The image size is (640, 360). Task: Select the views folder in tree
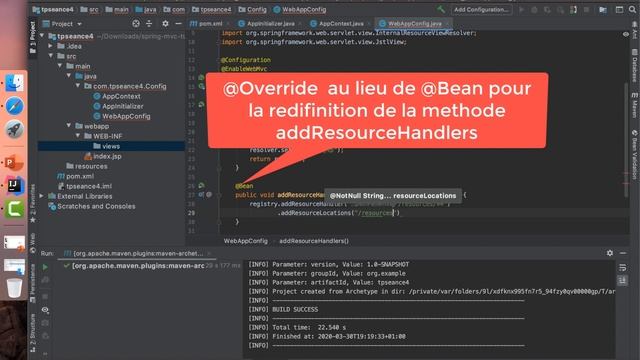pos(111,146)
